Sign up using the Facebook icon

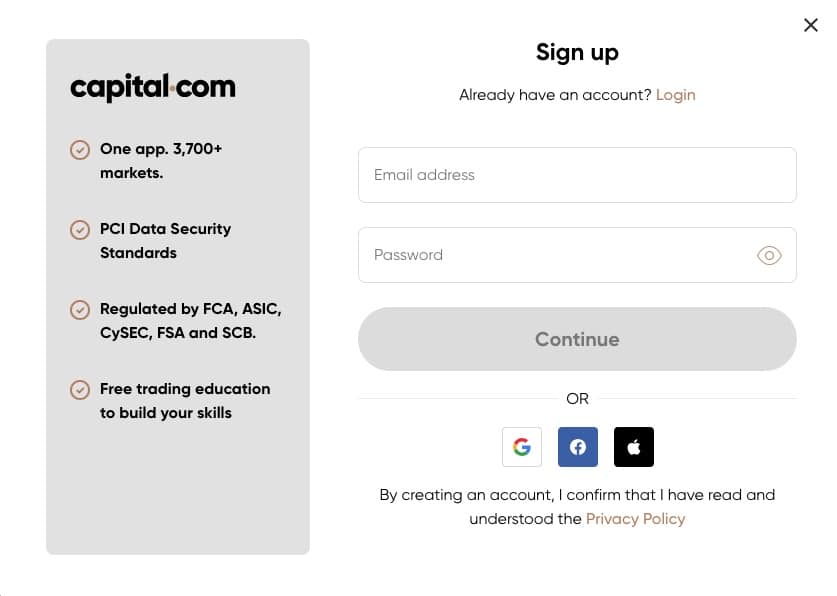click(x=578, y=447)
